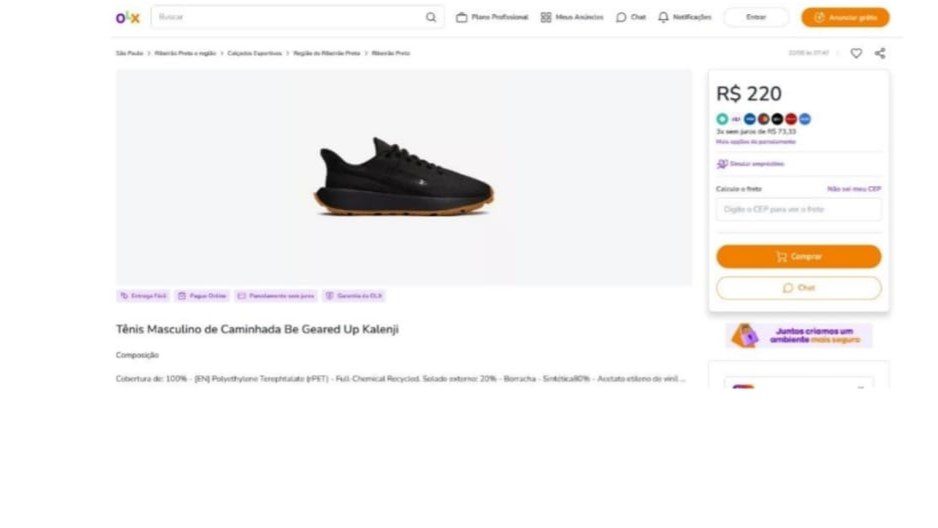Go to Calçados Esportivos breadcrumb
The width and height of the screenshot is (938, 528).
pos(255,53)
